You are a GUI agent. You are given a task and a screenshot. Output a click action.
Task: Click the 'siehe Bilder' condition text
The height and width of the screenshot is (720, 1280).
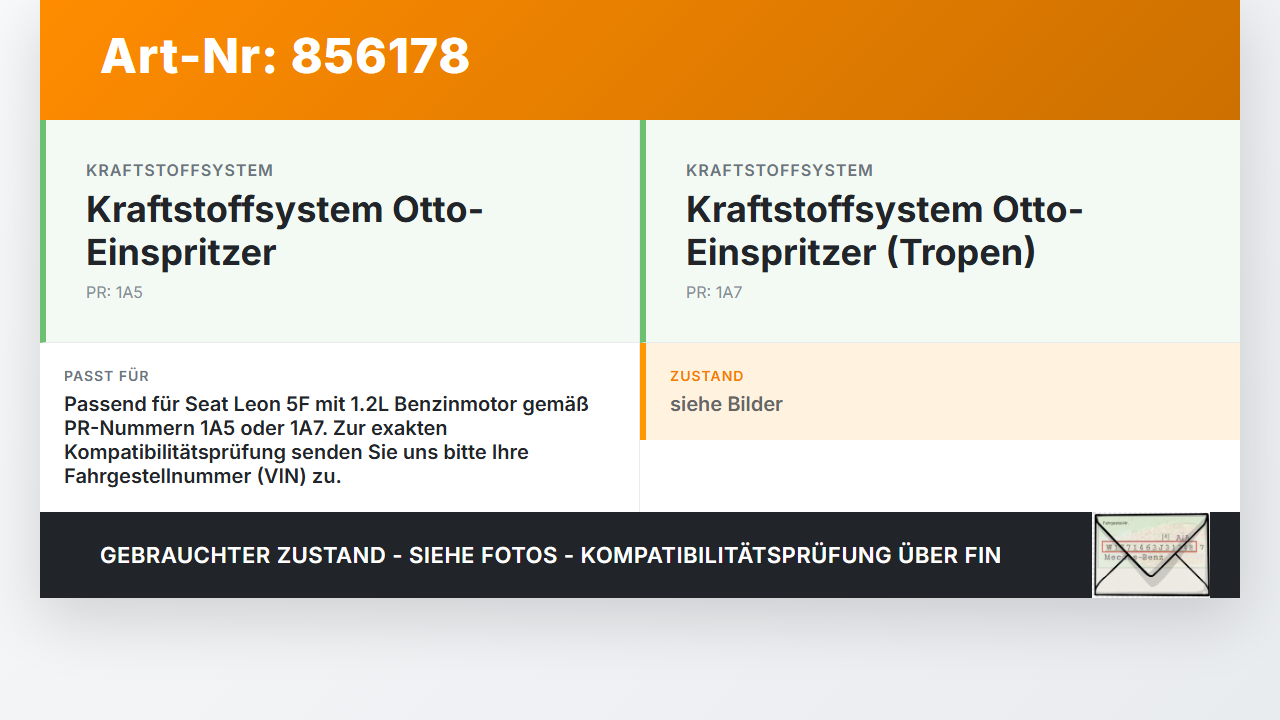click(726, 404)
